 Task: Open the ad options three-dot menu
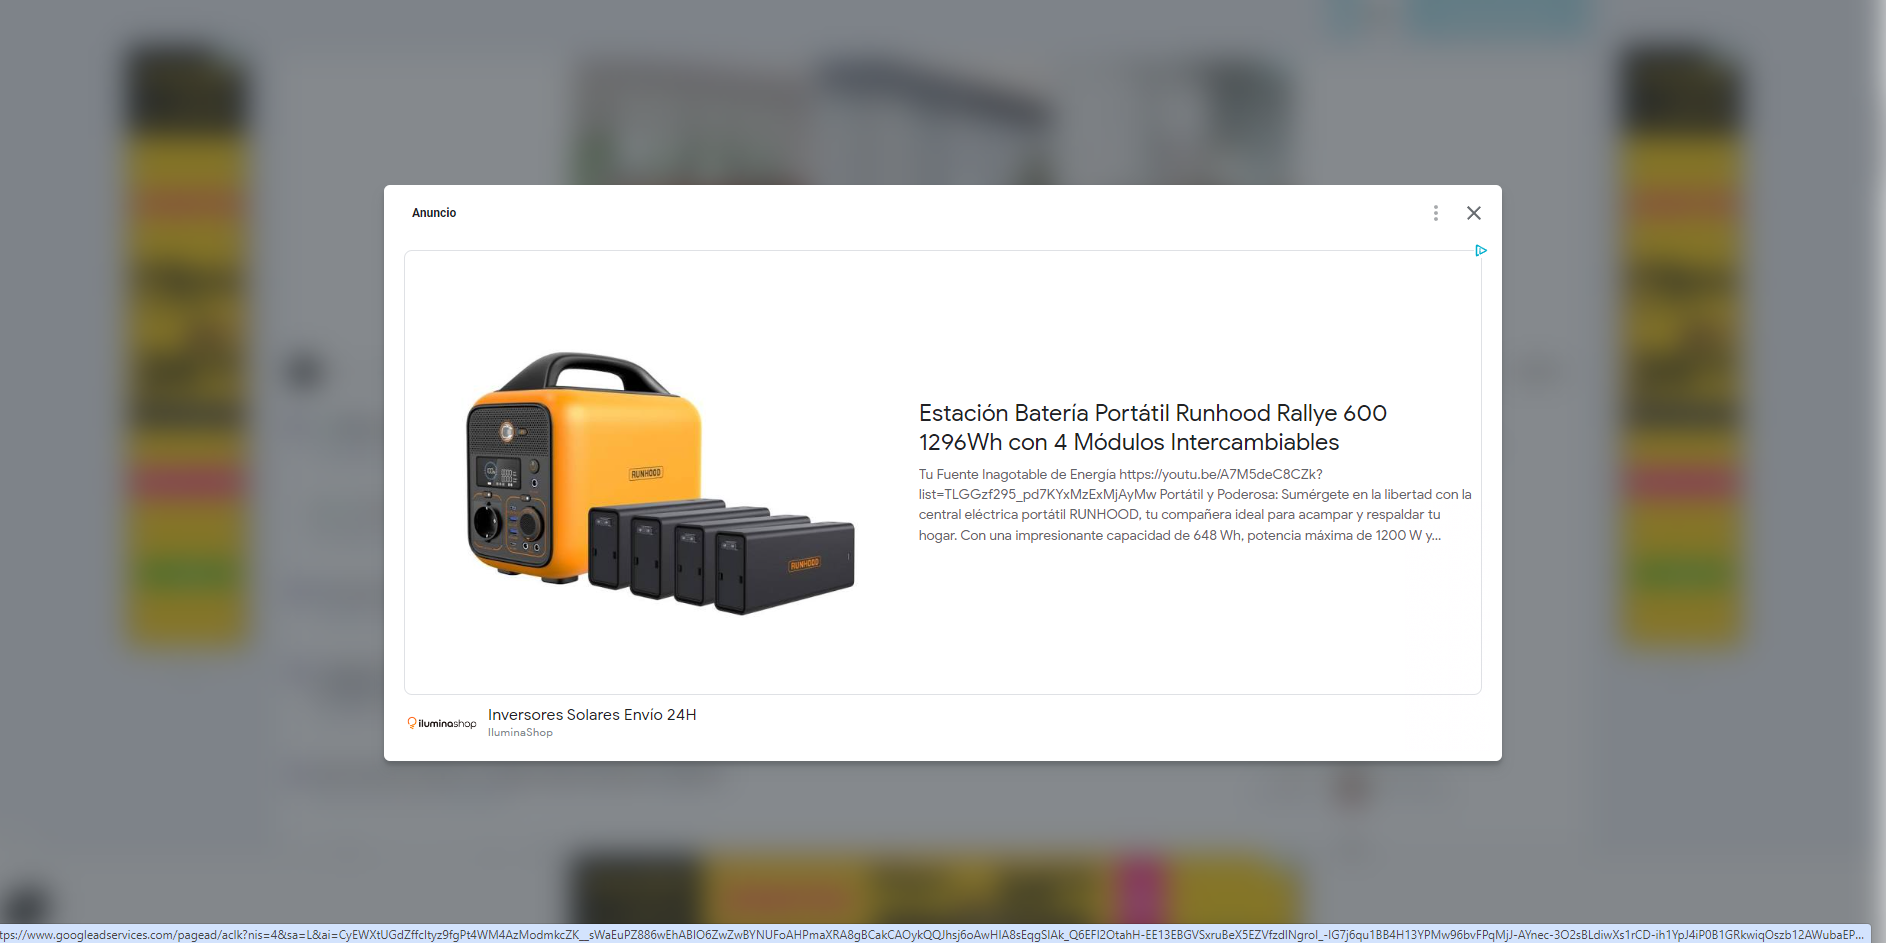pos(1435,213)
